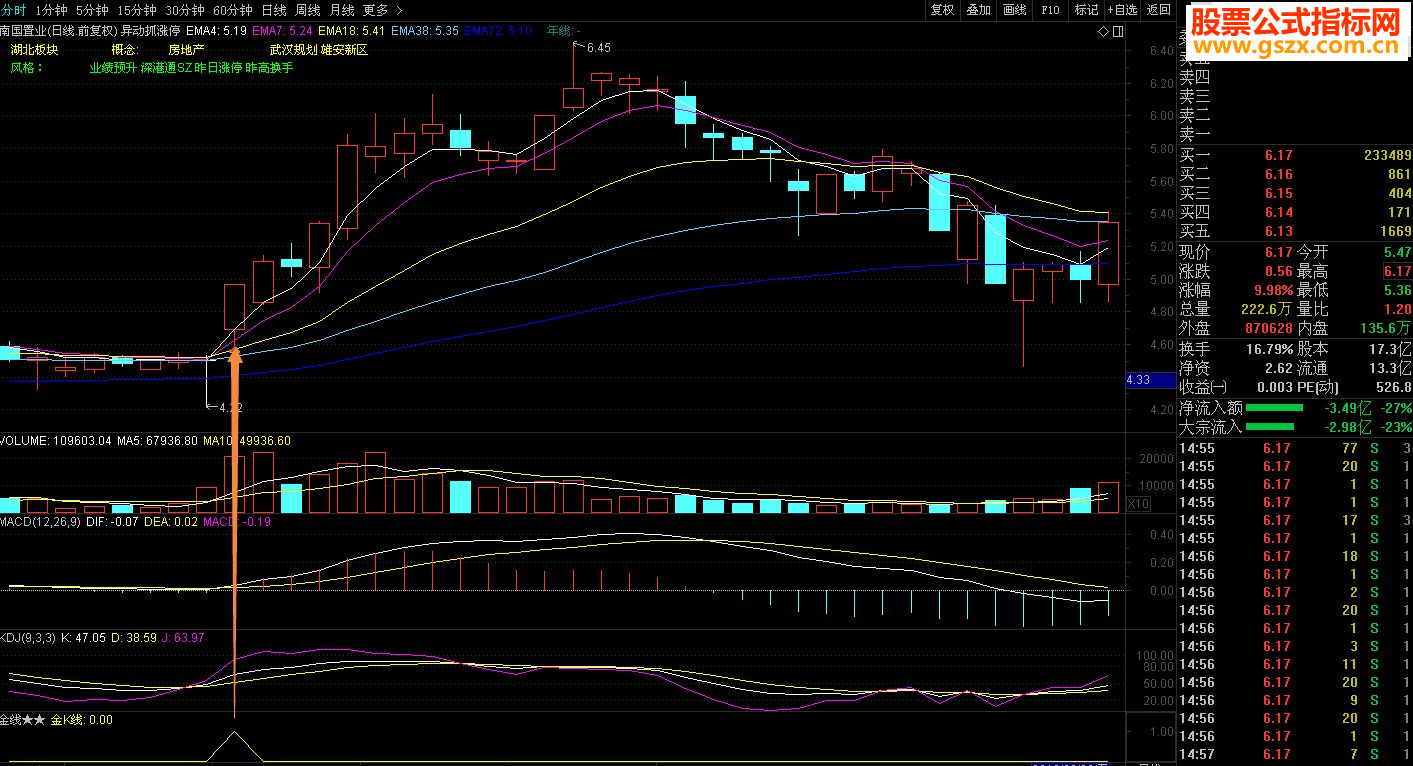Click the 雄安新区 concept tag

pyautogui.click(x=345, y=50)
